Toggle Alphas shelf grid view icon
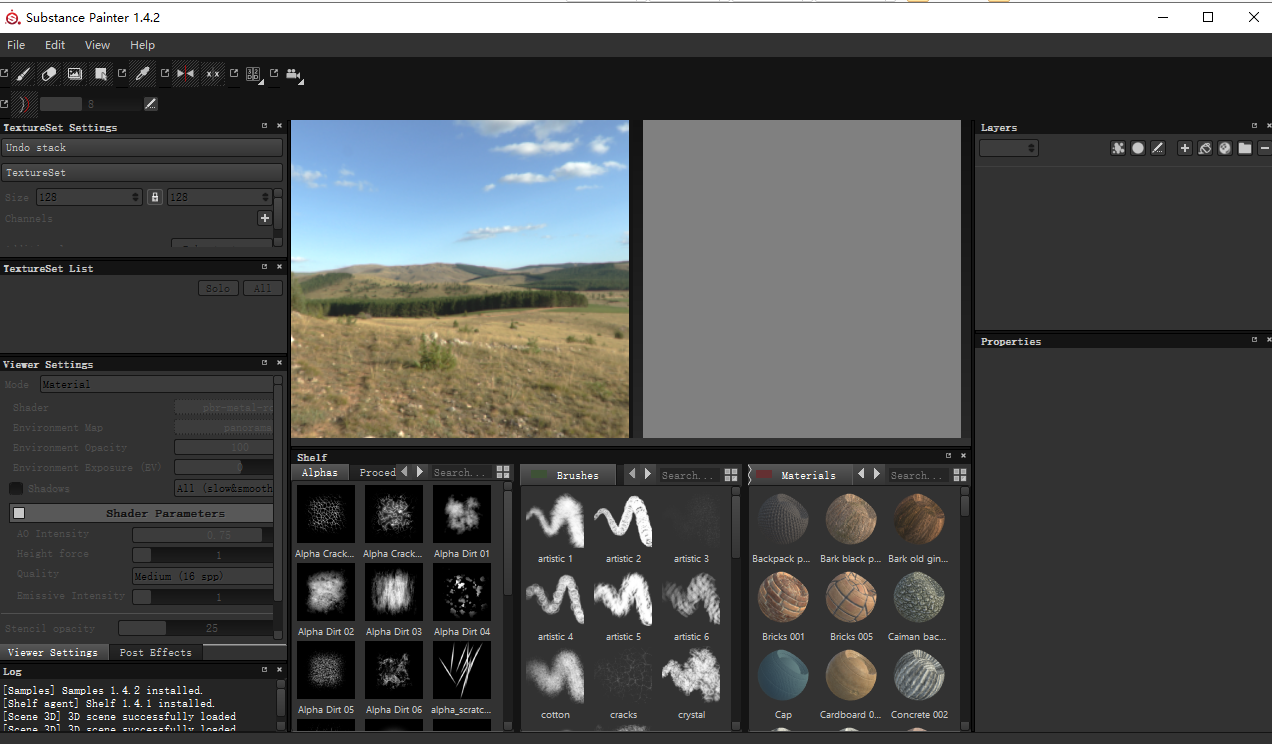This screenshot has width=1272, height=744. tap(503, 472)
